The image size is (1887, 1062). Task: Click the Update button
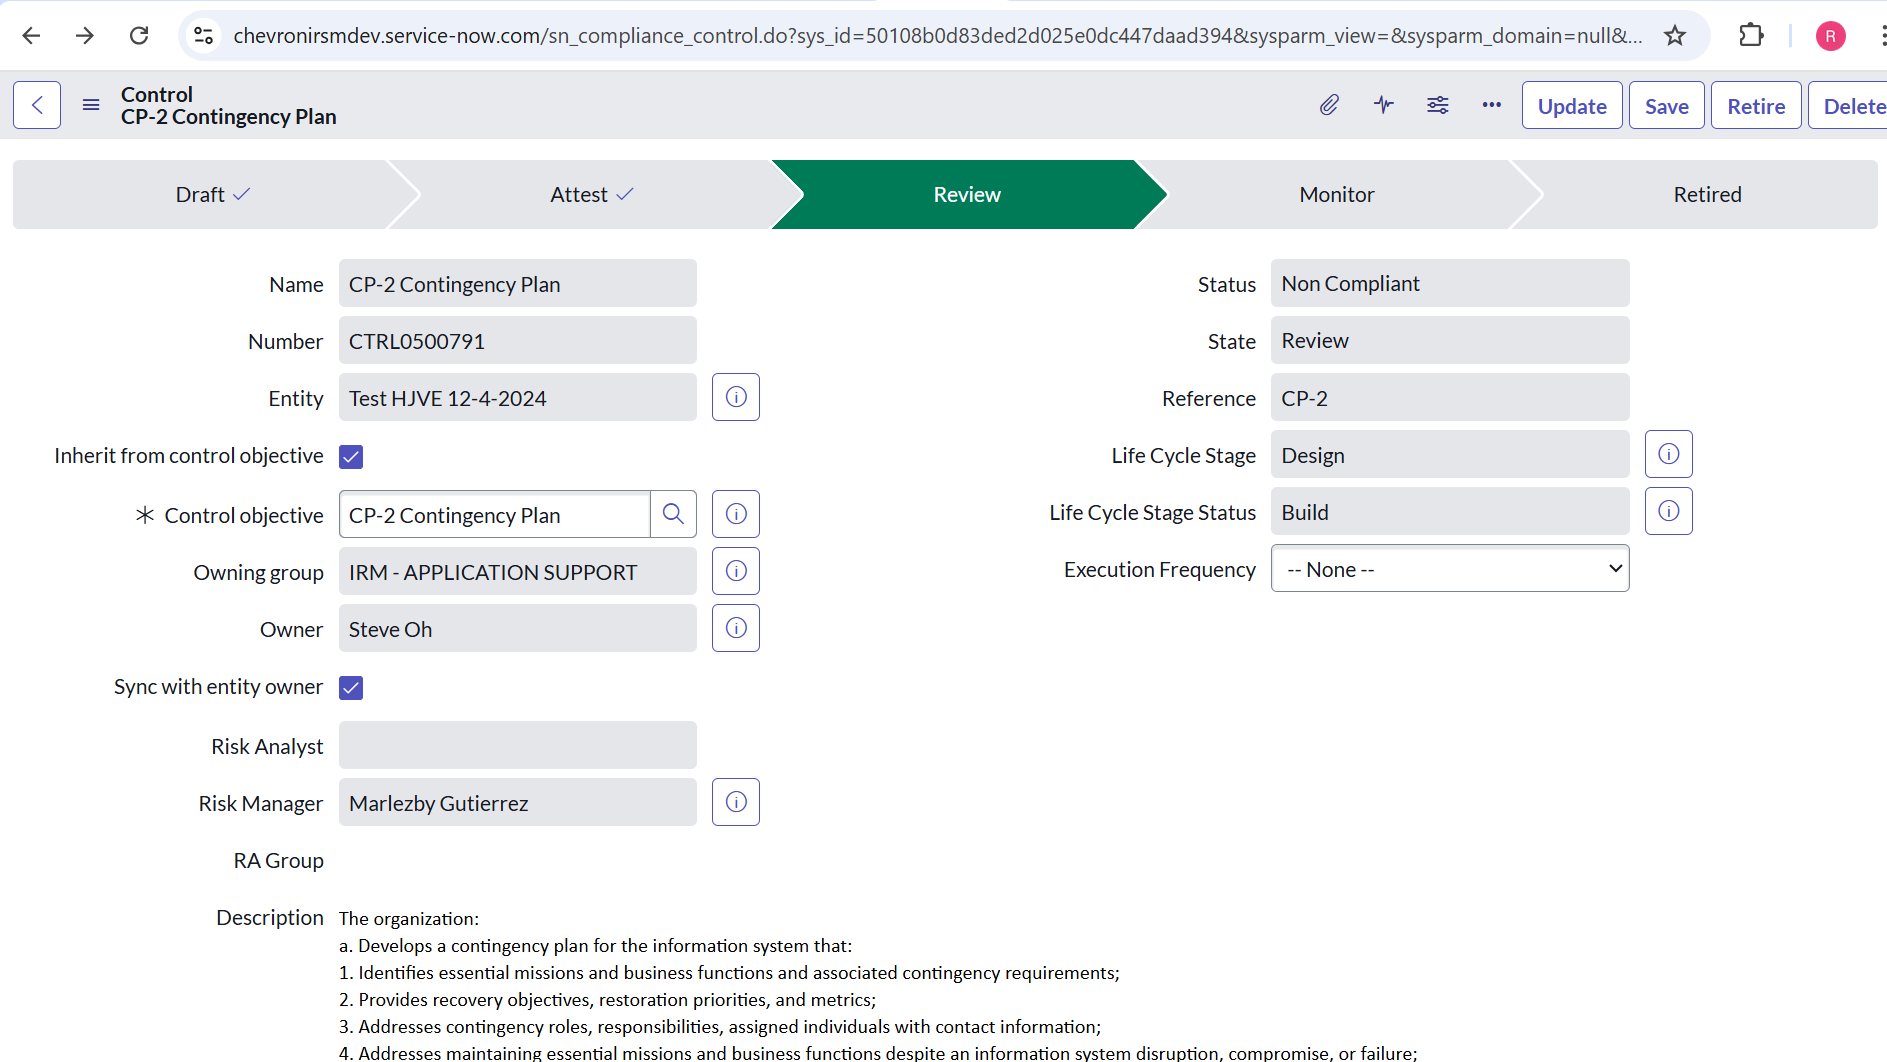pyautogui.click(x=1572, y=105)
